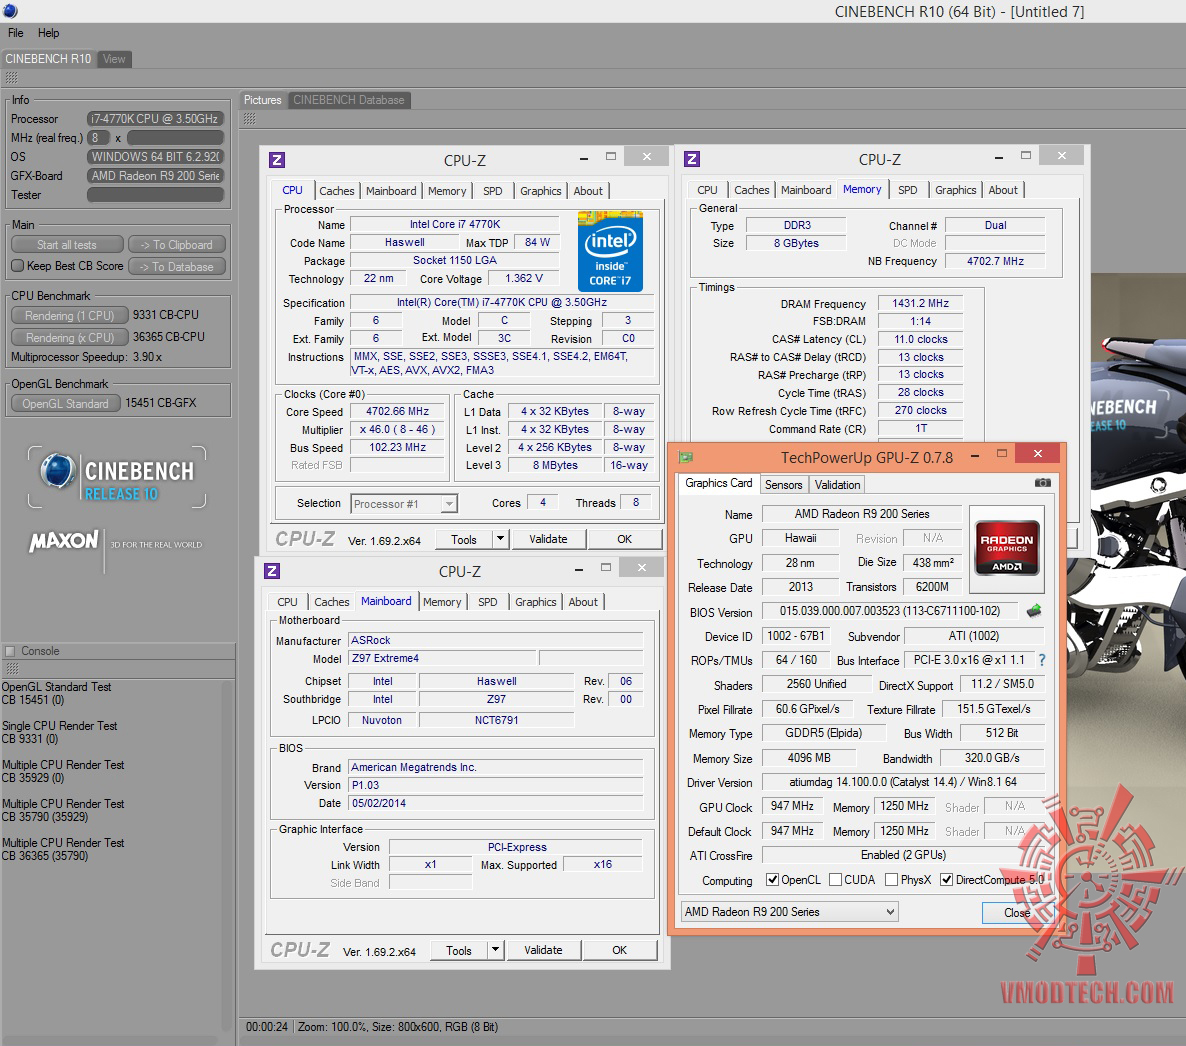Click Close button in GPU-Z

(x=1017, y=912)
